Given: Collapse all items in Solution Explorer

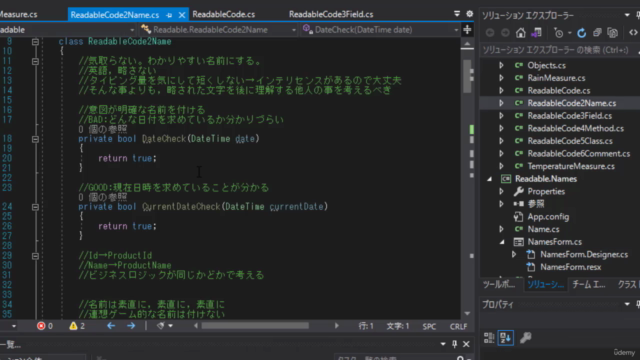Looking at the screenshot, I should click(x=597, y=33).
